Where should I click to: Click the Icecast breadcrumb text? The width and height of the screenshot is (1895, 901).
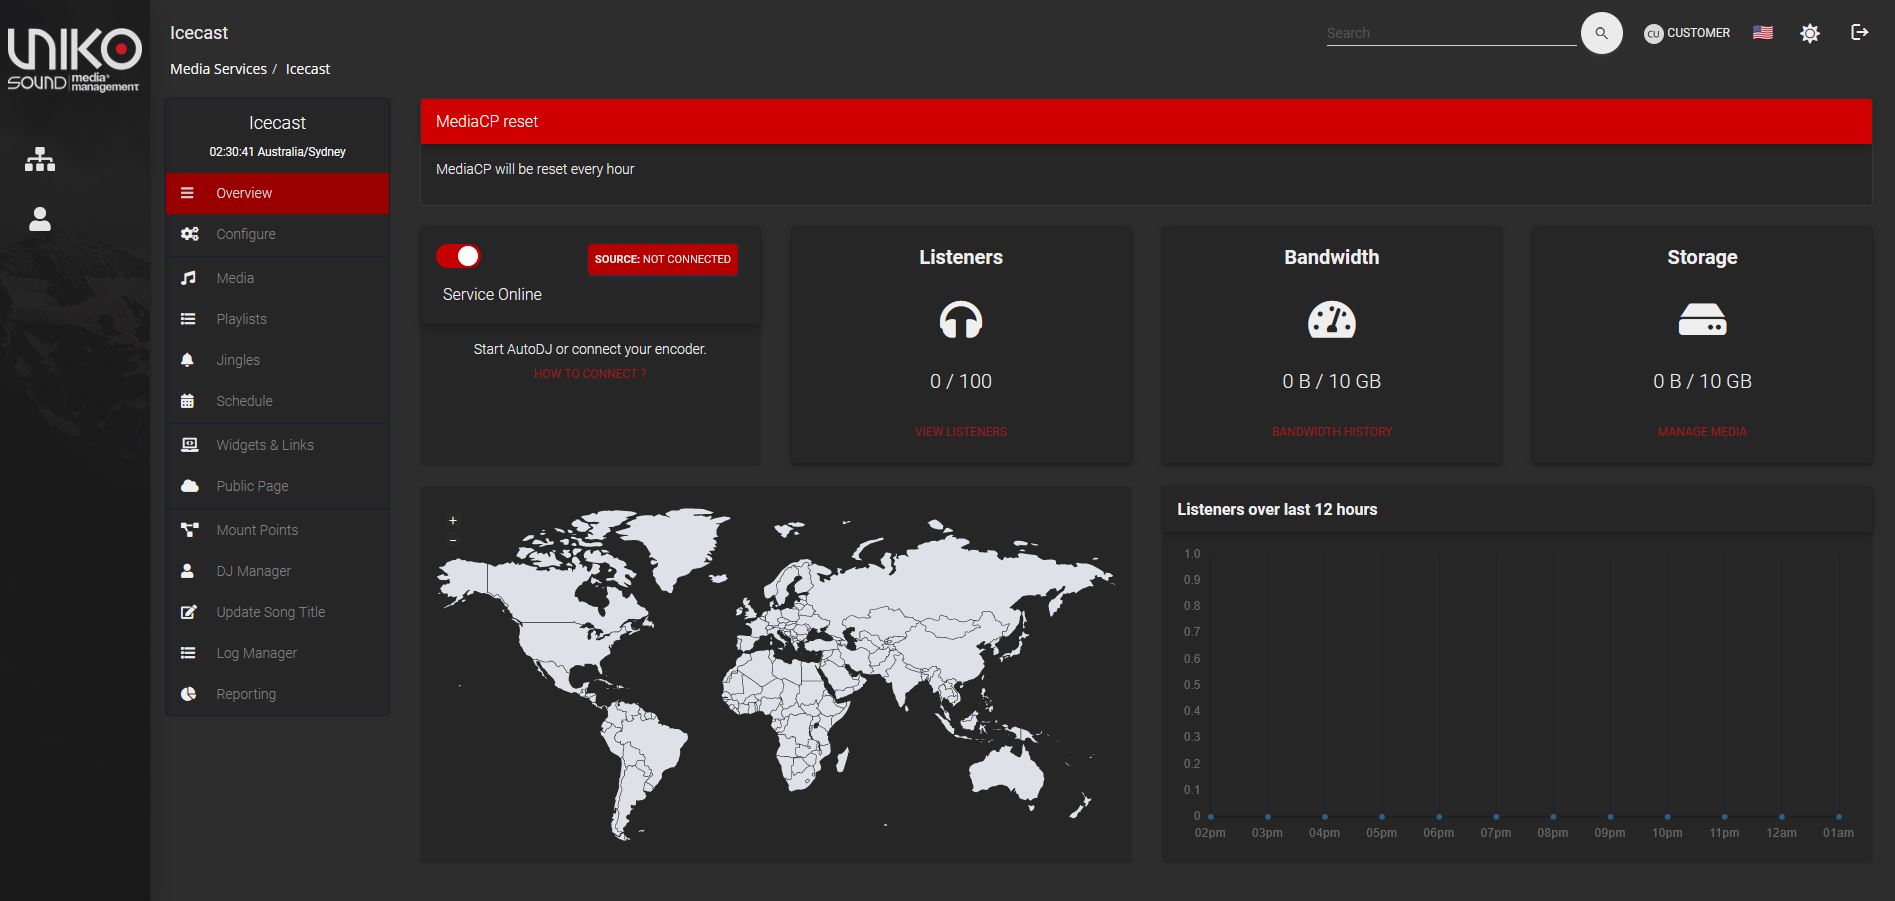click(x=308, y=69)
